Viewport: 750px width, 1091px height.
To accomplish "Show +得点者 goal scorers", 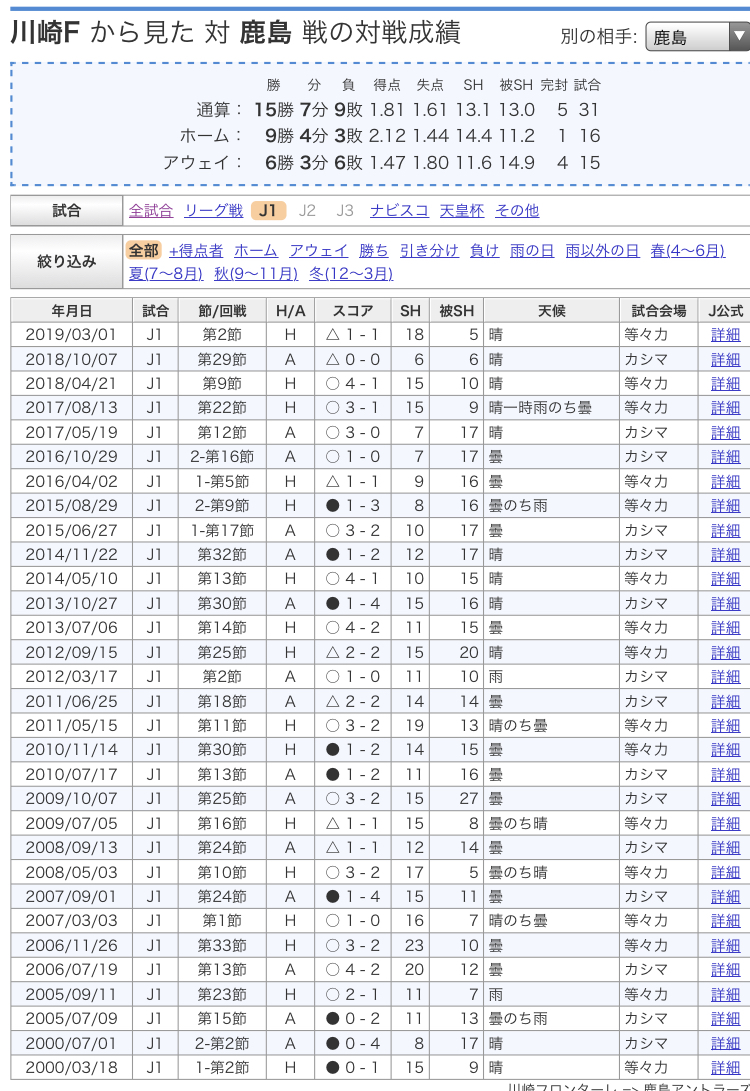I will 196,250.
